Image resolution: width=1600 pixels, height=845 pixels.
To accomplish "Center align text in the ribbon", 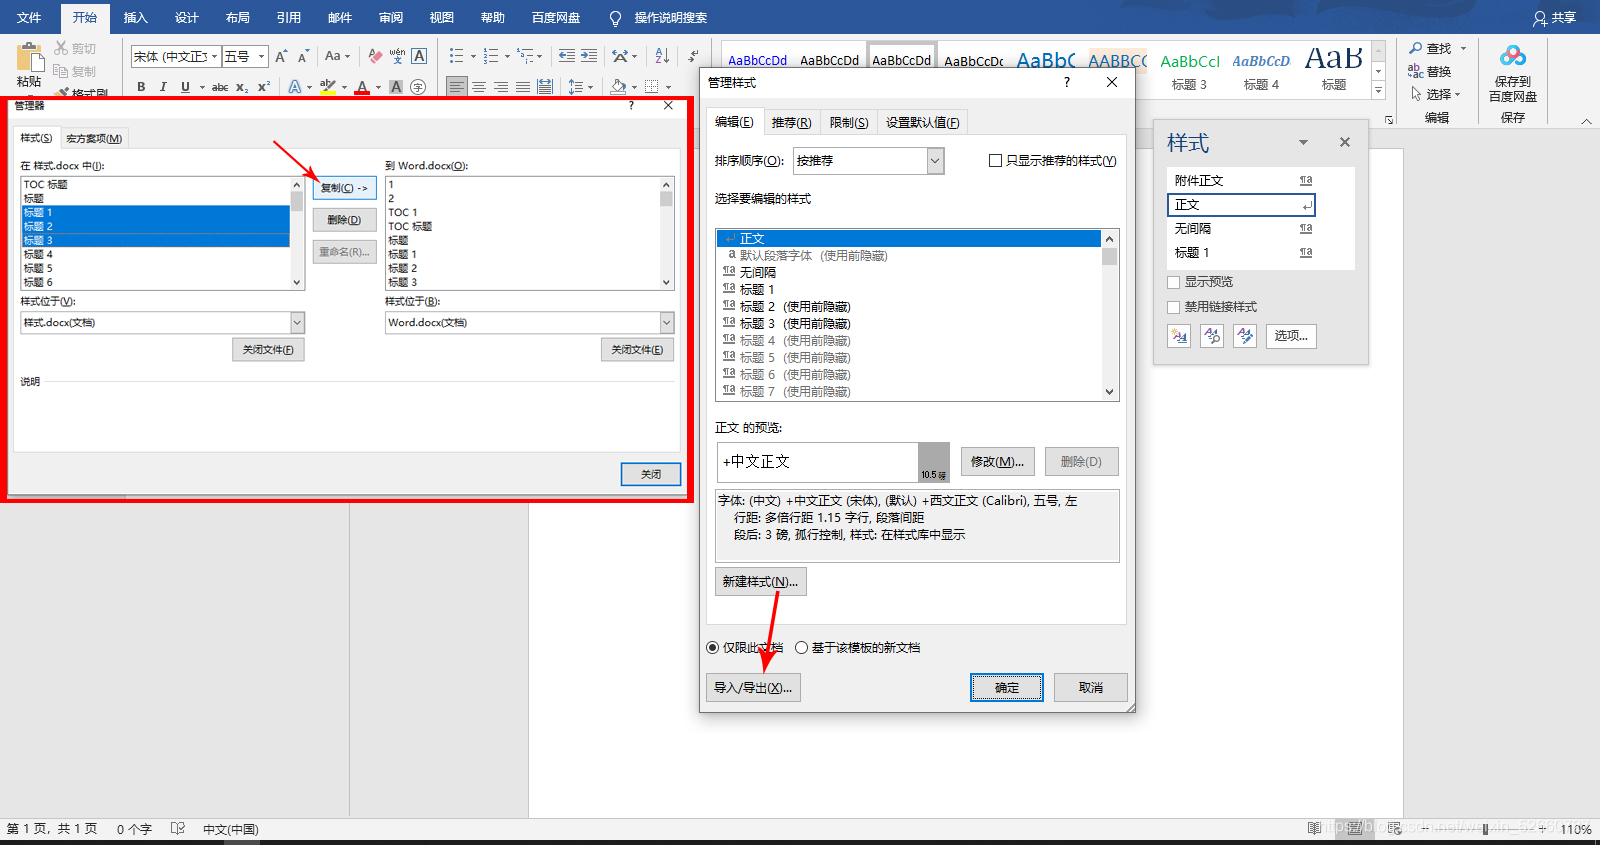I will (479, 87).
